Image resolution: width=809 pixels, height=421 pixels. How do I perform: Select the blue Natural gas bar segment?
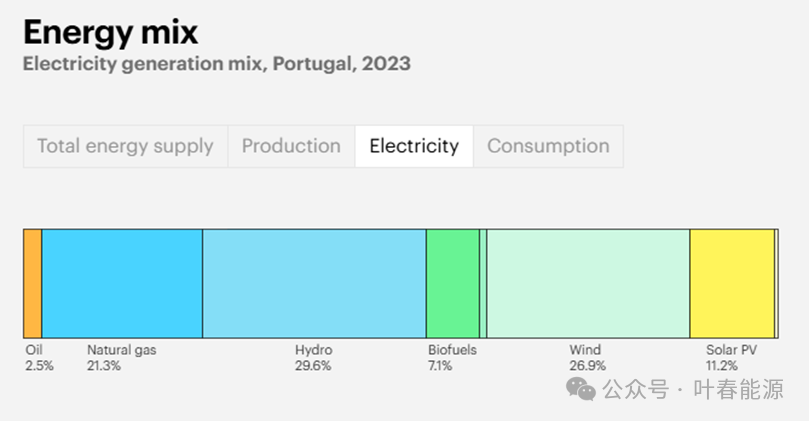(122, 284)
